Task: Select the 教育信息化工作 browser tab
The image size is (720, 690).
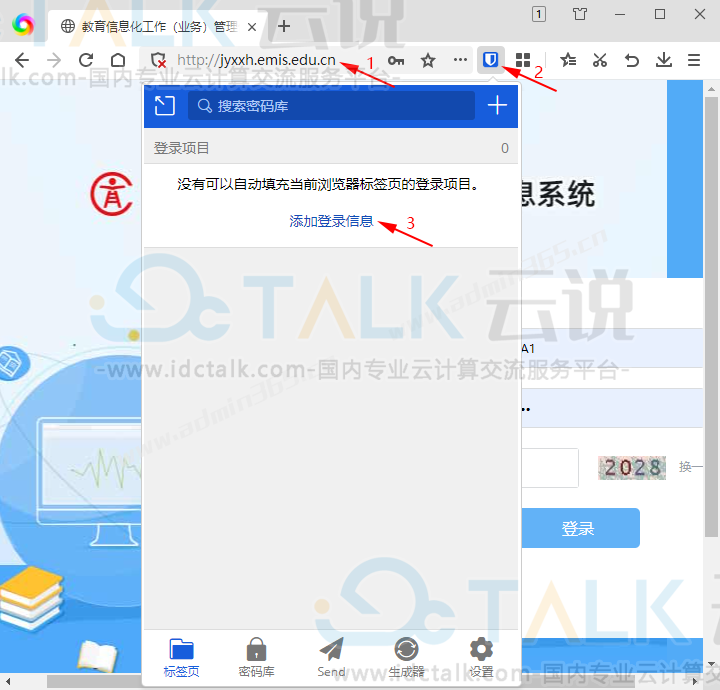Action: point(156,27)
